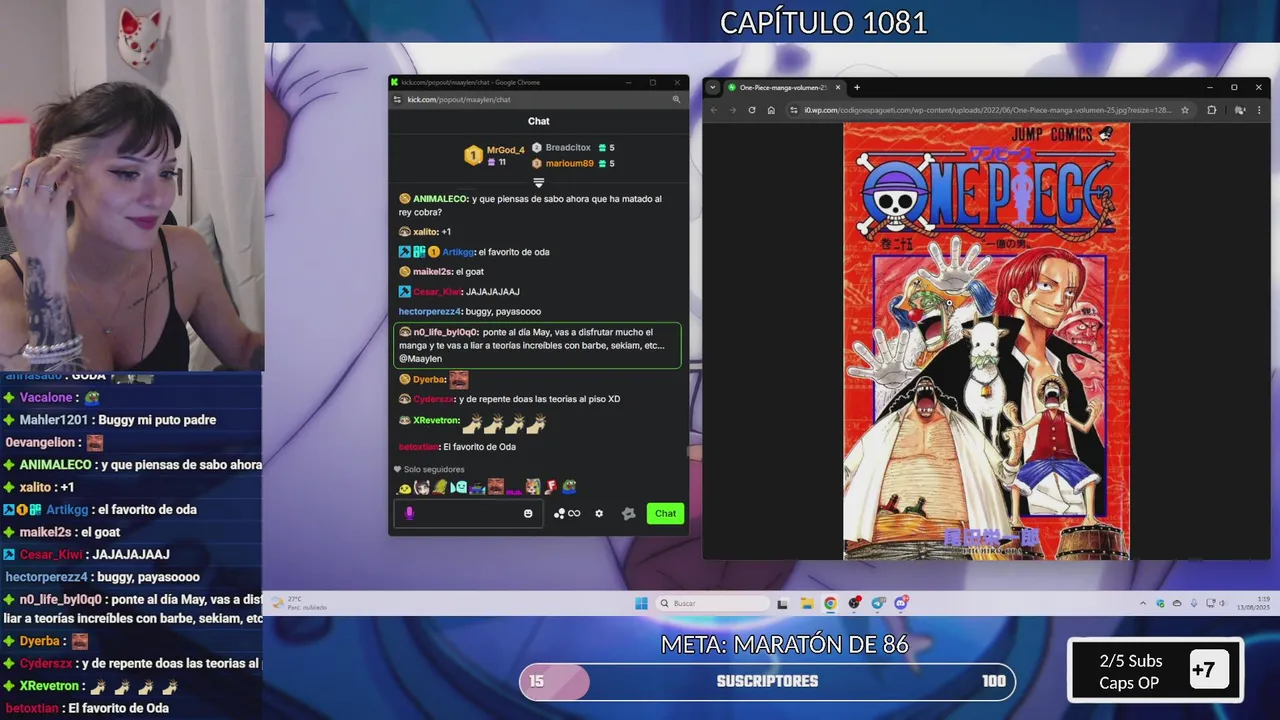Click the Solo seguidores label
This screenshot has width=1280, height=720.
(434, 469)
